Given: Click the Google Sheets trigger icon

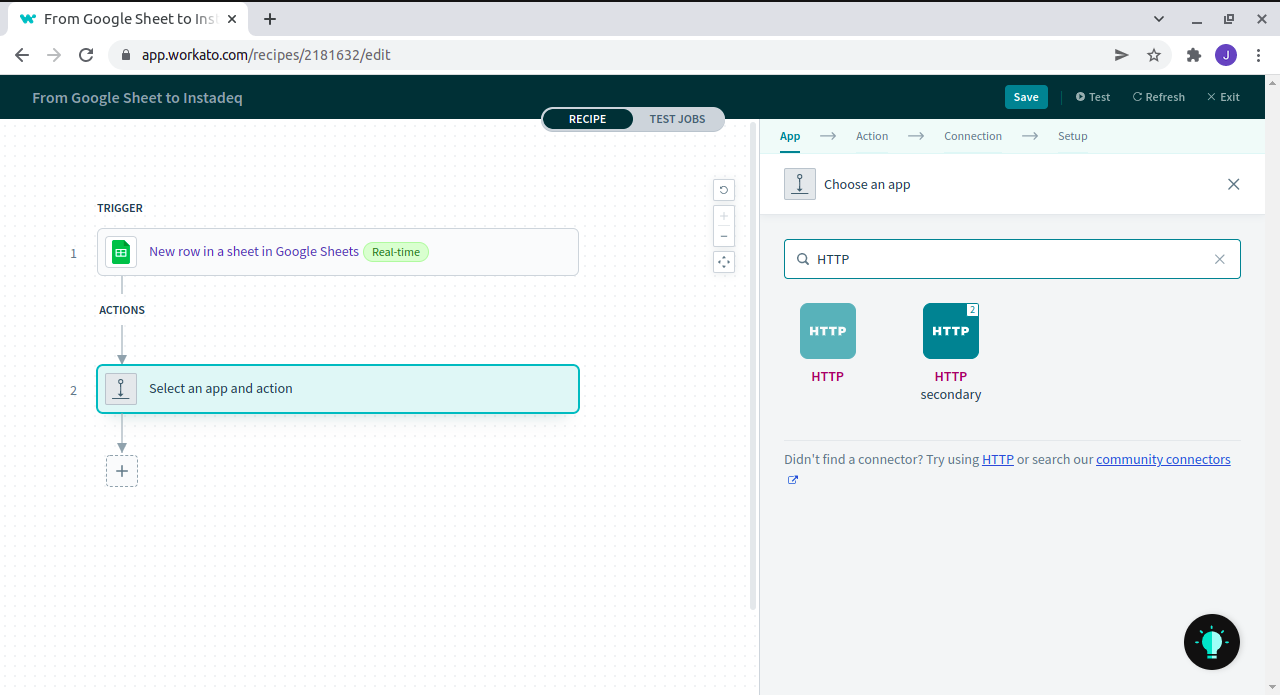Looking at the screenshot, I should (121, 252).
